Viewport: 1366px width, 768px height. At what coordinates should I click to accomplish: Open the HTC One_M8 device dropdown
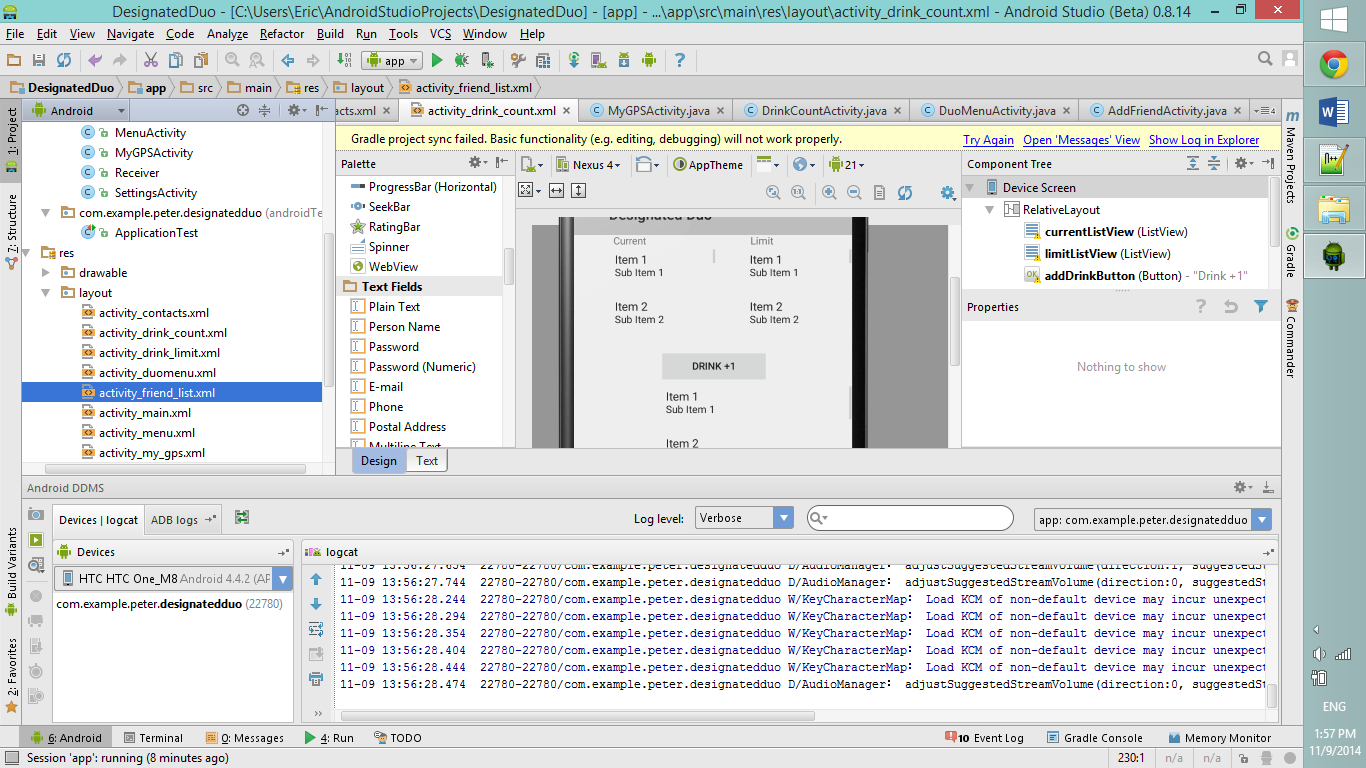(173, 578)
